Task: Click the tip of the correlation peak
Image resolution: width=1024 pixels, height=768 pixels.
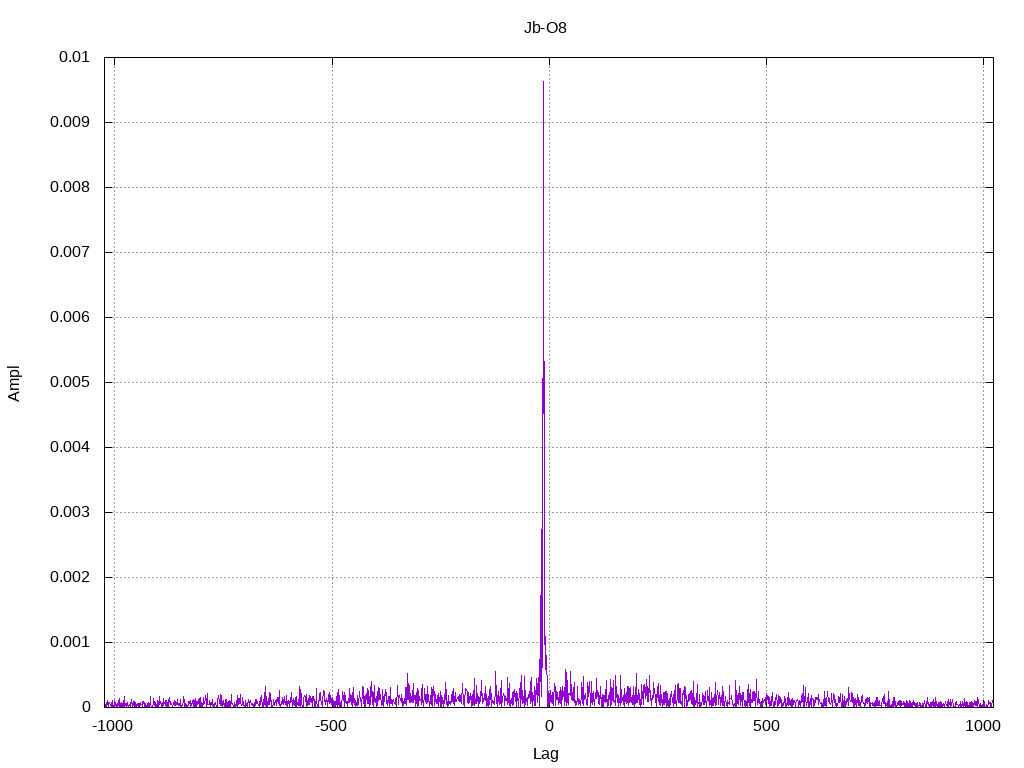Action: pyautogui.click(x=543, y=82)
